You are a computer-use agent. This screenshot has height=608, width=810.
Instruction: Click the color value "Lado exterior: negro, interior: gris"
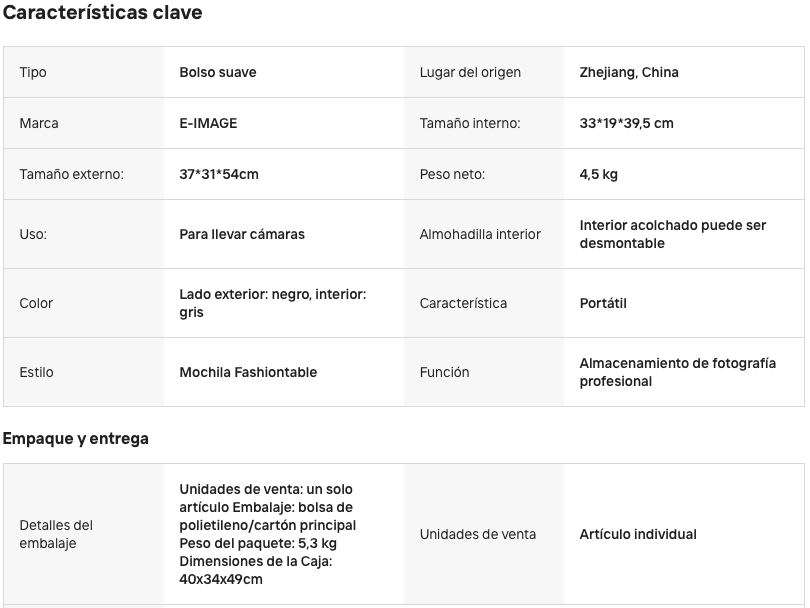tap(272, 303)
